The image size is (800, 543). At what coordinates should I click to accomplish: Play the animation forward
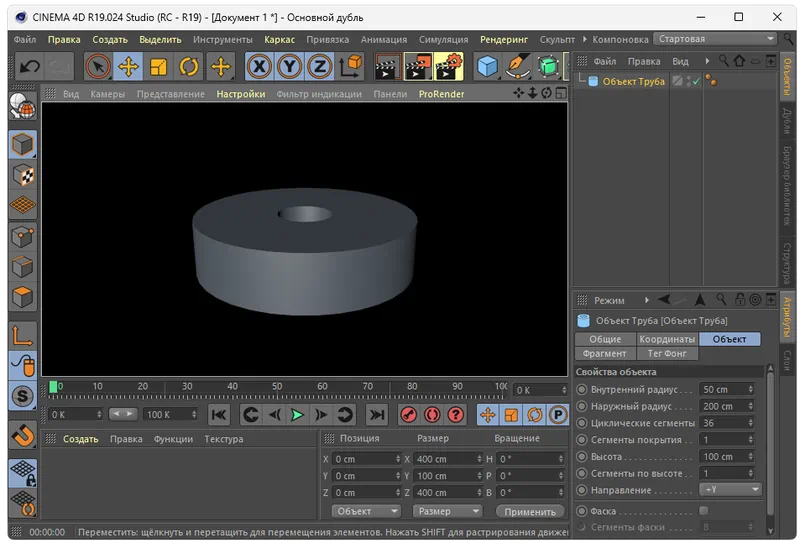click(297, 414)
